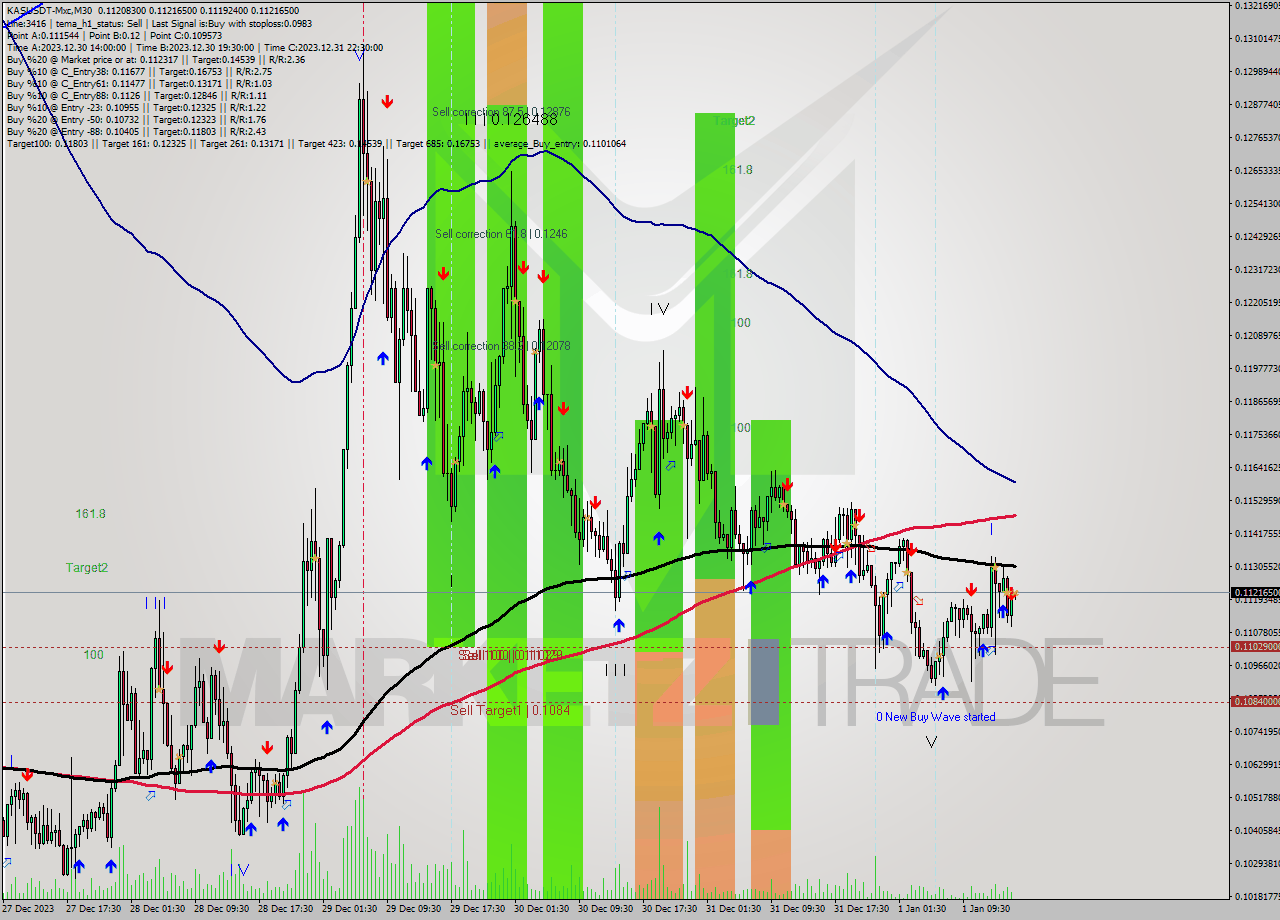Select the 'Sell correction 38.2 | 0.12078' label
This screenshot has width=1280, height=920.
(x=501, y=346)
